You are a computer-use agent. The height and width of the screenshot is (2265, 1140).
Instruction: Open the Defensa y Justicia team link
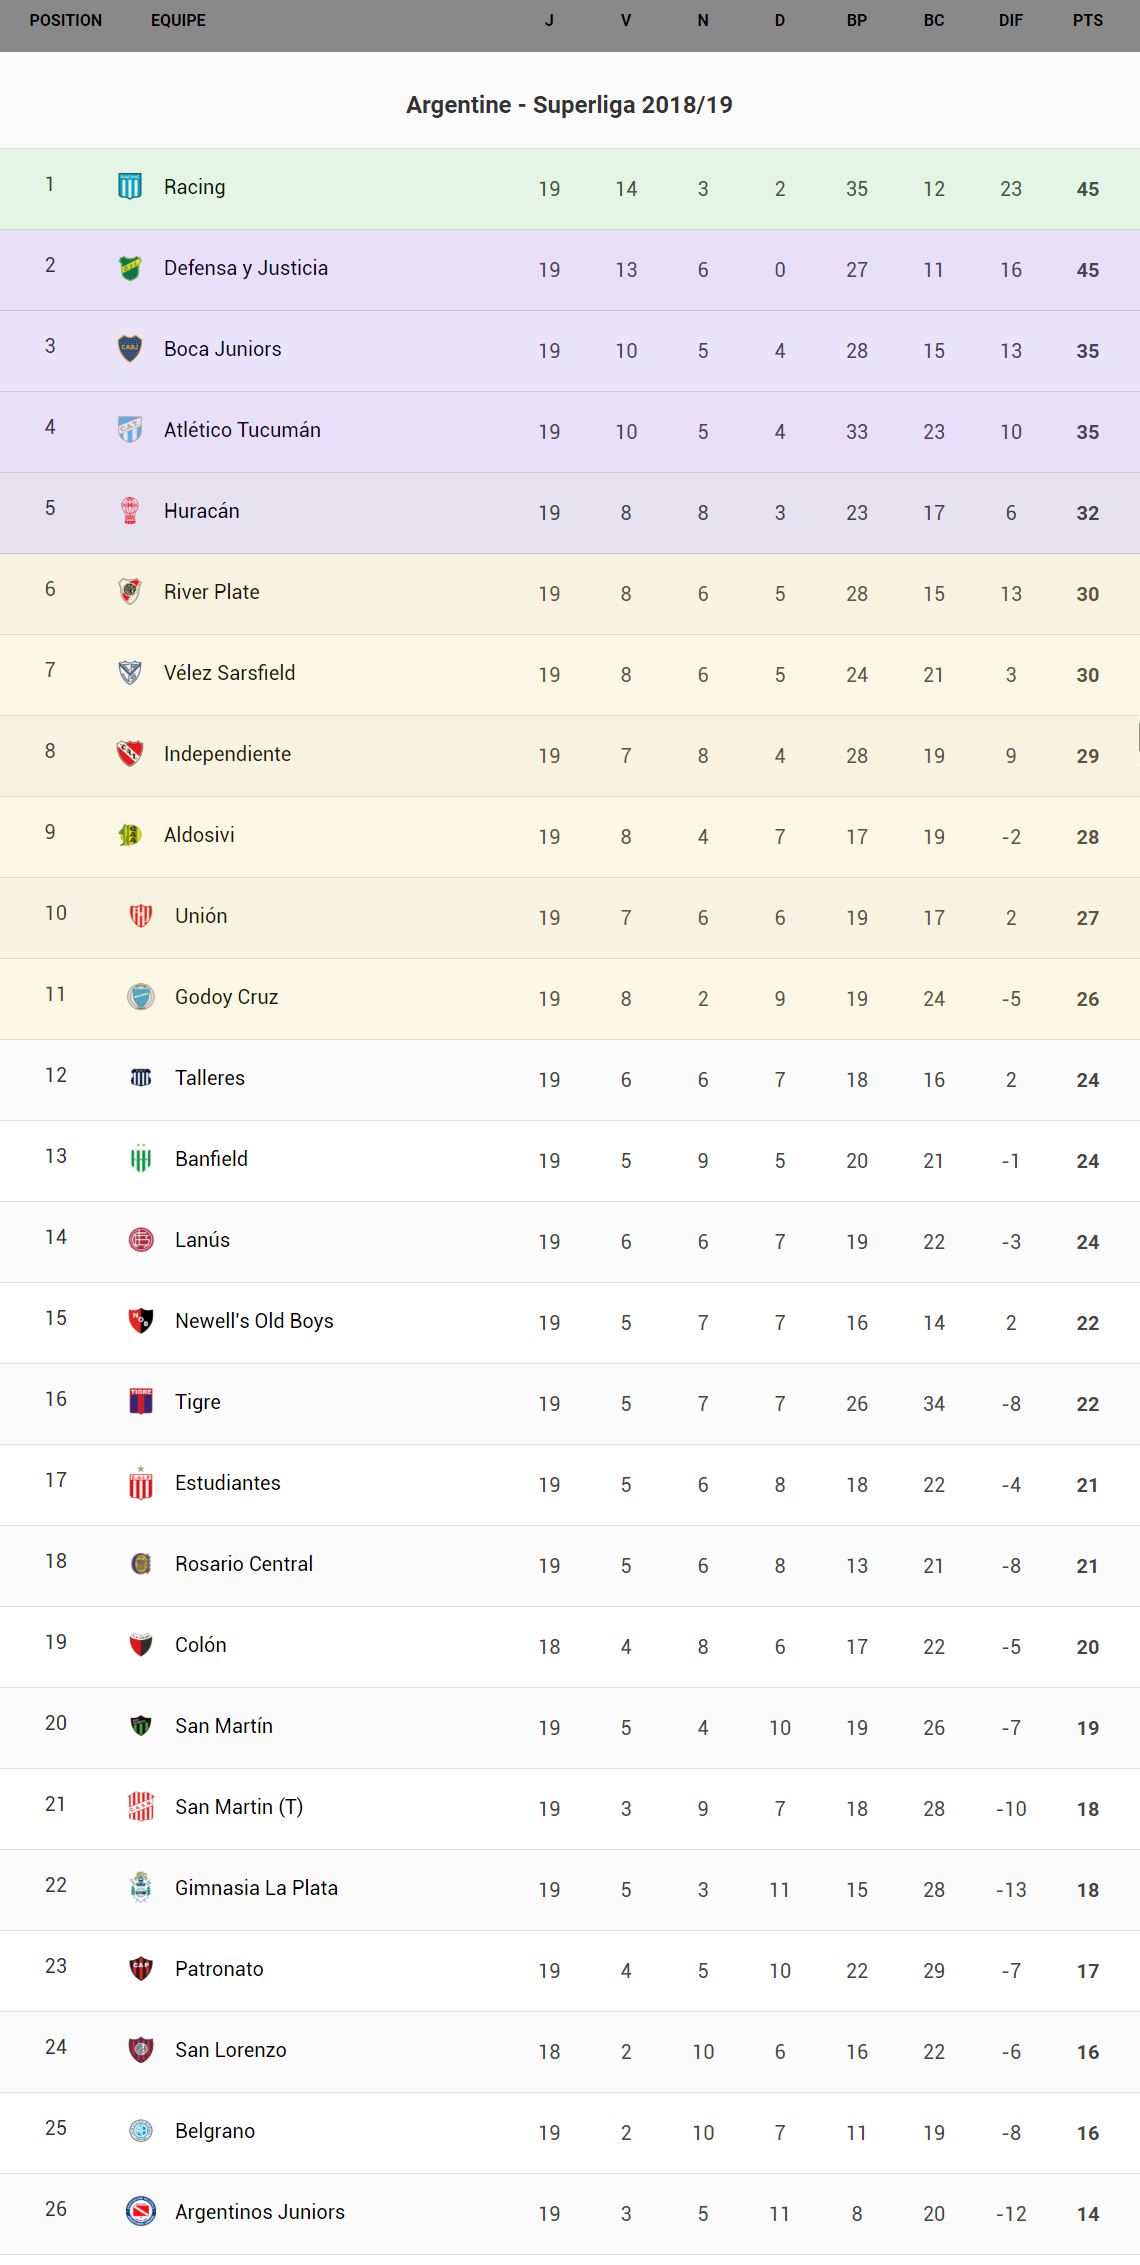pos(246,268)
